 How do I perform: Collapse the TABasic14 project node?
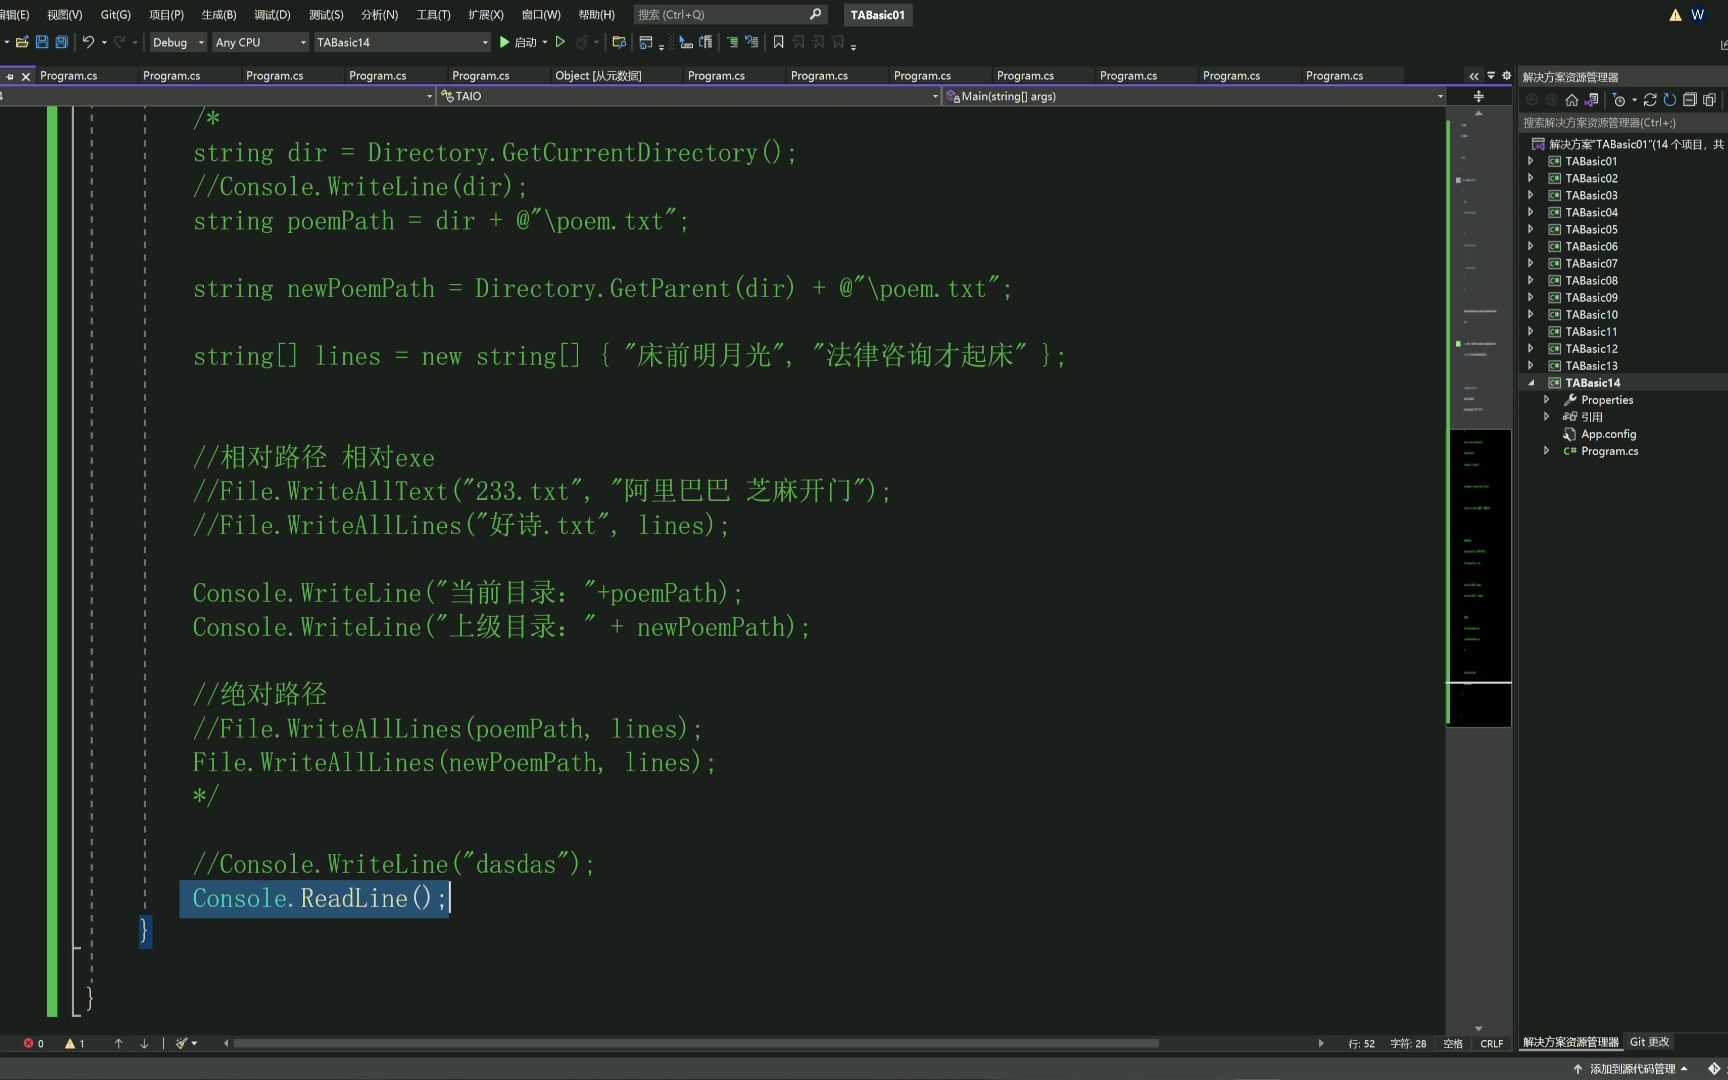(x=1530, y=382)
